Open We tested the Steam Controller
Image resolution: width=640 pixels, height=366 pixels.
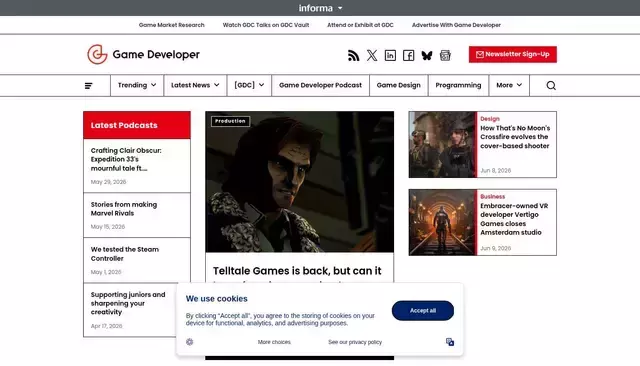(124, 254)
